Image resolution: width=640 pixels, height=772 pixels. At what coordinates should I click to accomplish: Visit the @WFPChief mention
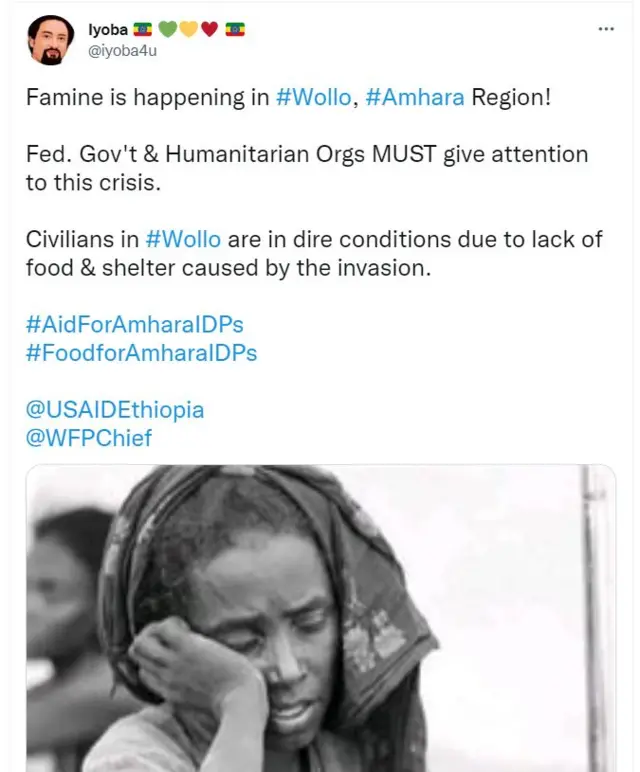coord(89,438)
